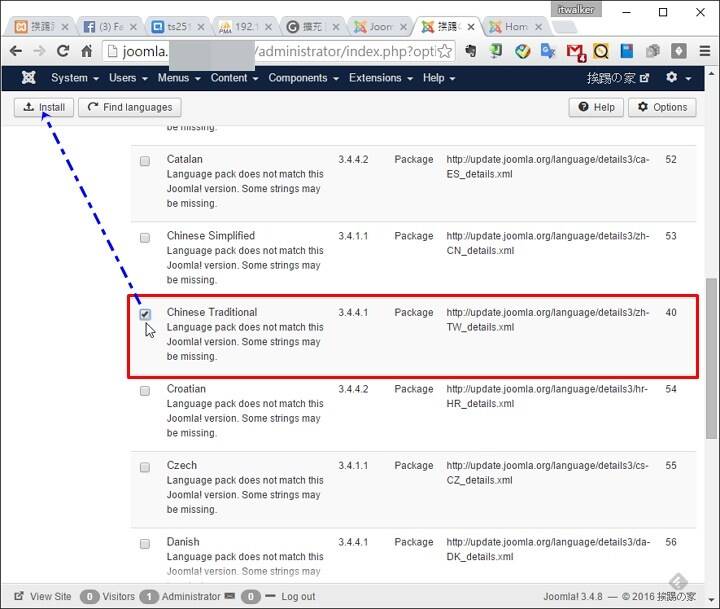The height and width of the screenshot is (609, 720).
Task: Click the scrollbar down arrow
Action: click(712, 599)
